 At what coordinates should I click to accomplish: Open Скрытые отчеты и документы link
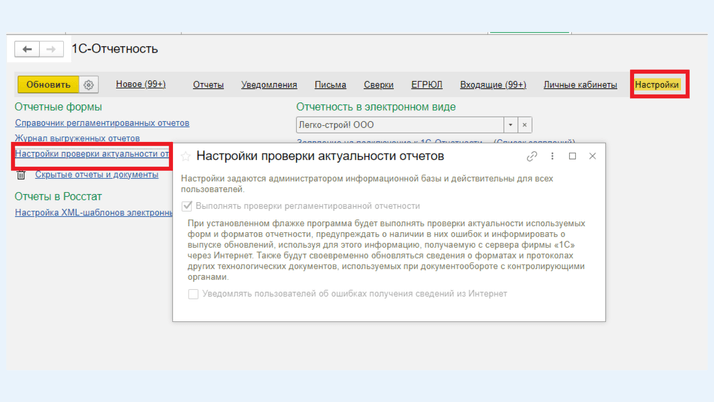click(97, 175)
